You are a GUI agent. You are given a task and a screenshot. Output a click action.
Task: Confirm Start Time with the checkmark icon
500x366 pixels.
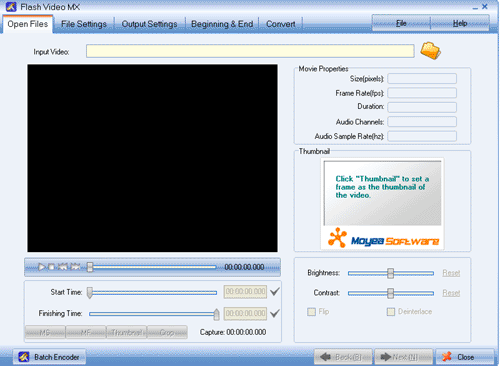click(275, 292)
